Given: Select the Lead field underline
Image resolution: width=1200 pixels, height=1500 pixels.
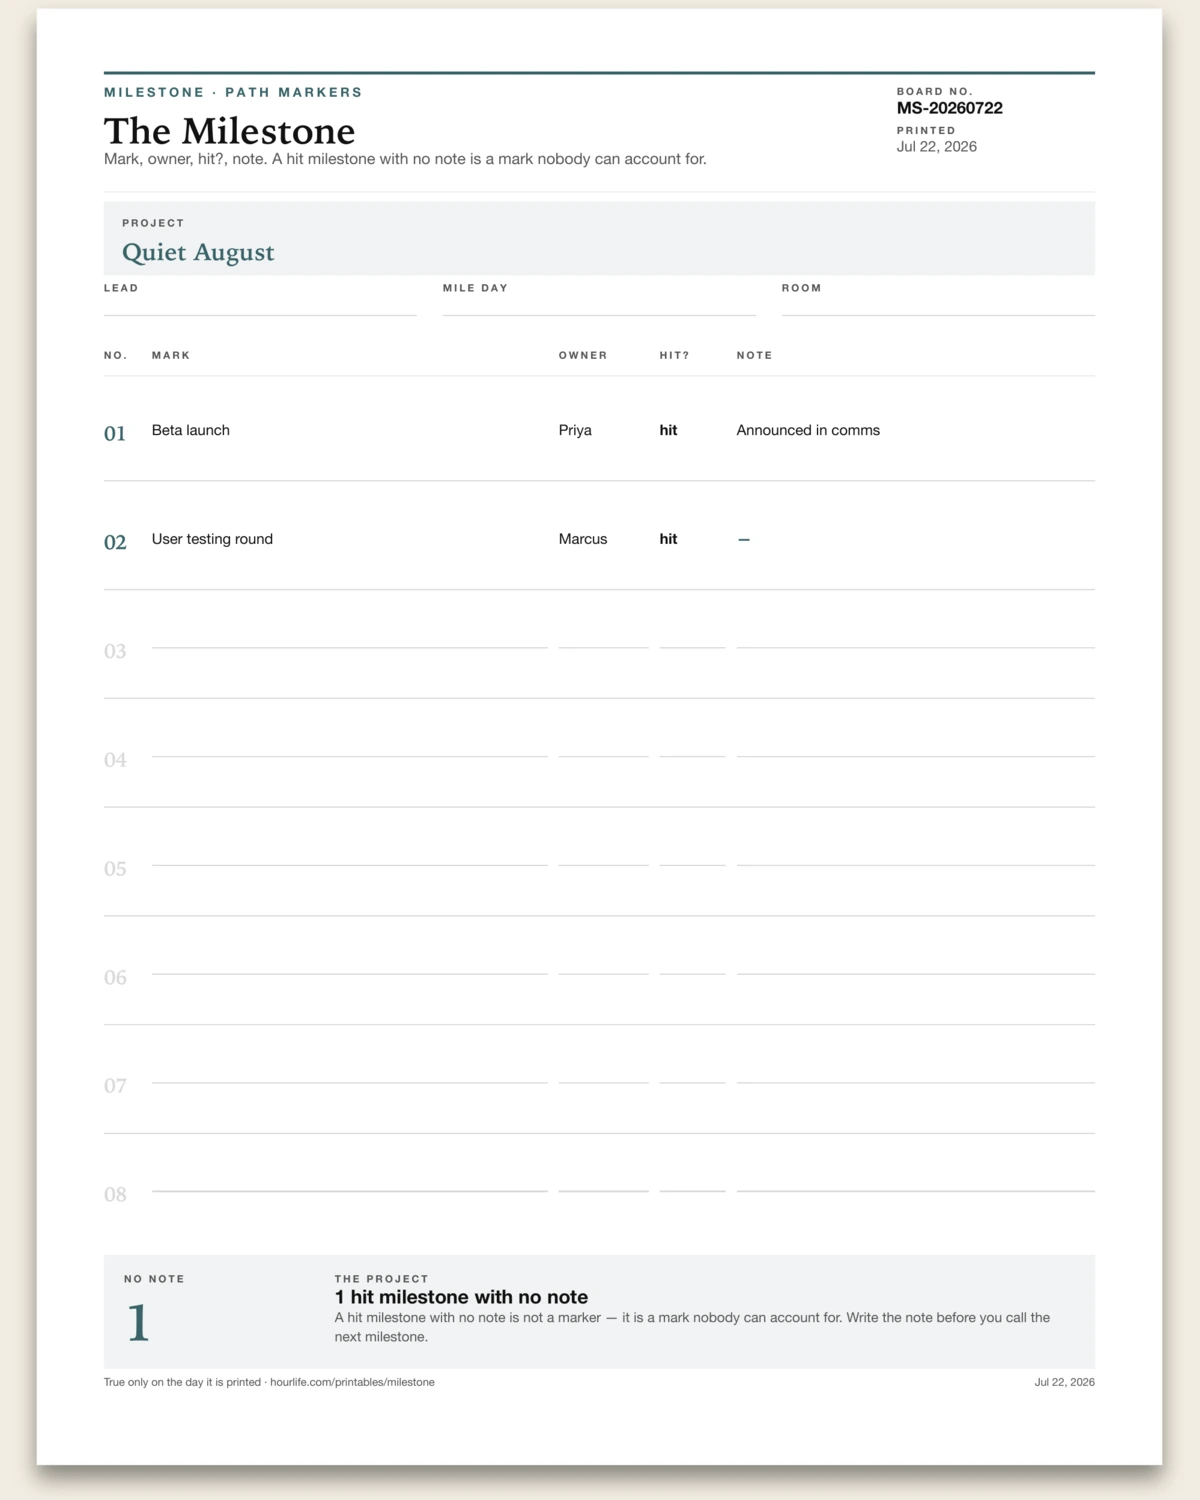Looking at the screenshot, I should [260, 315].
